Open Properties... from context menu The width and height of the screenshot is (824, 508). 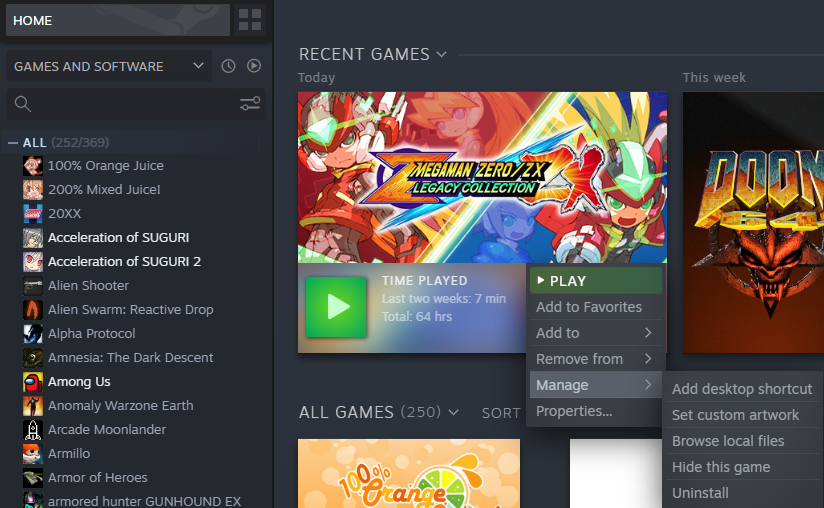595,411
